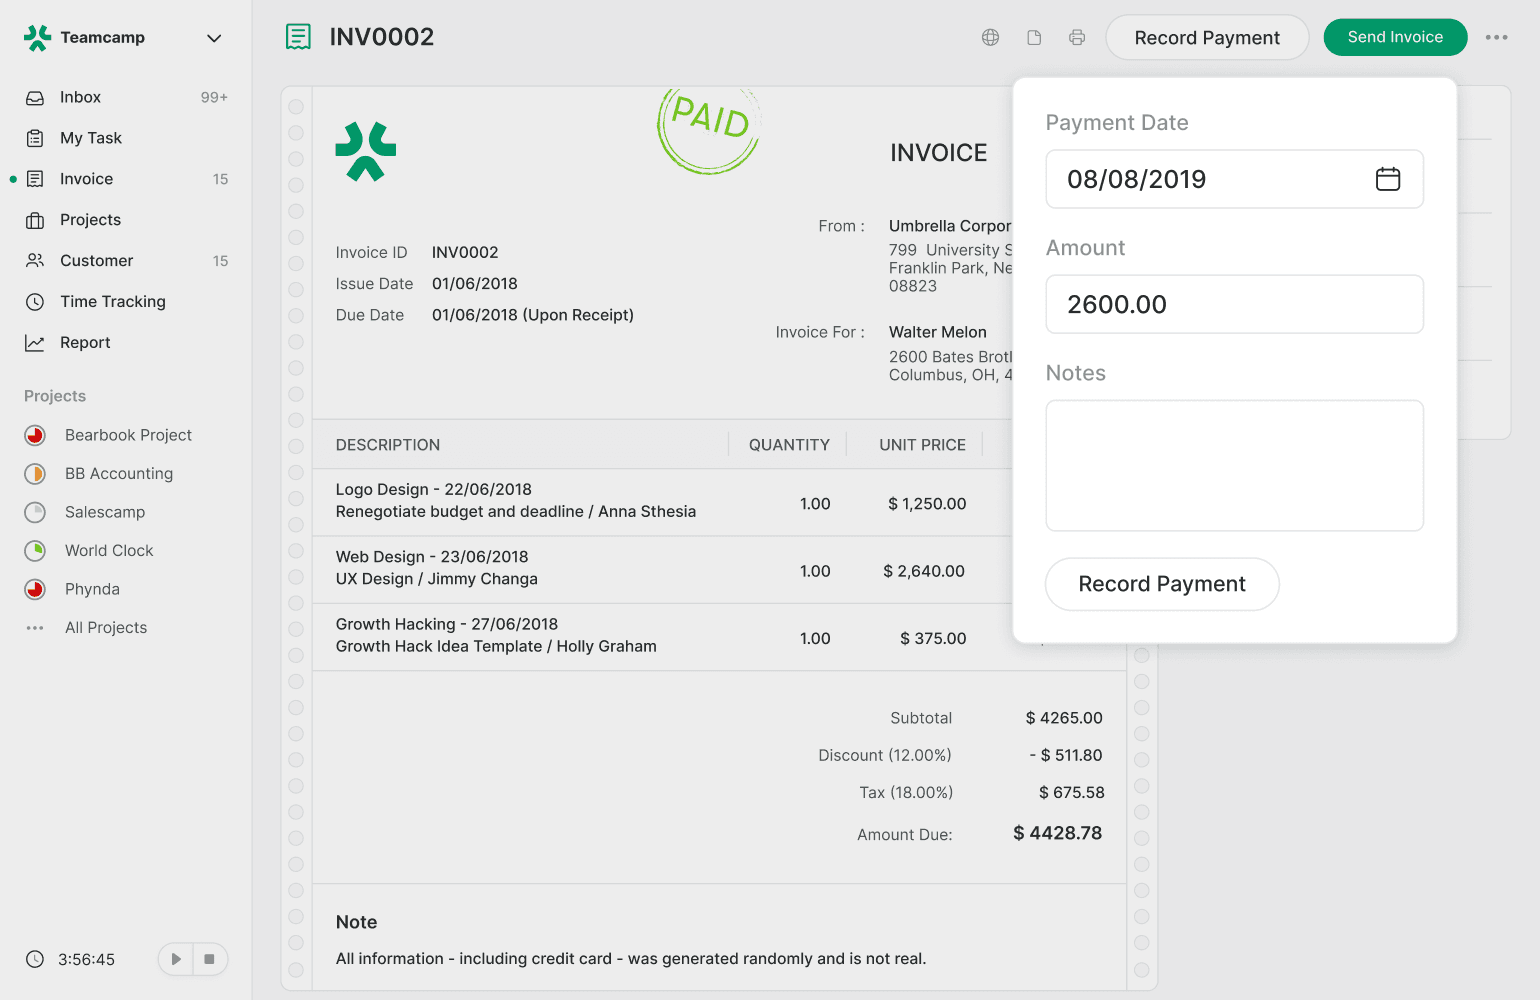Image resolution: width=1540 pixels, height=1000 pixels.
Task: Open the Customer section
Action: tap(96, 261)
